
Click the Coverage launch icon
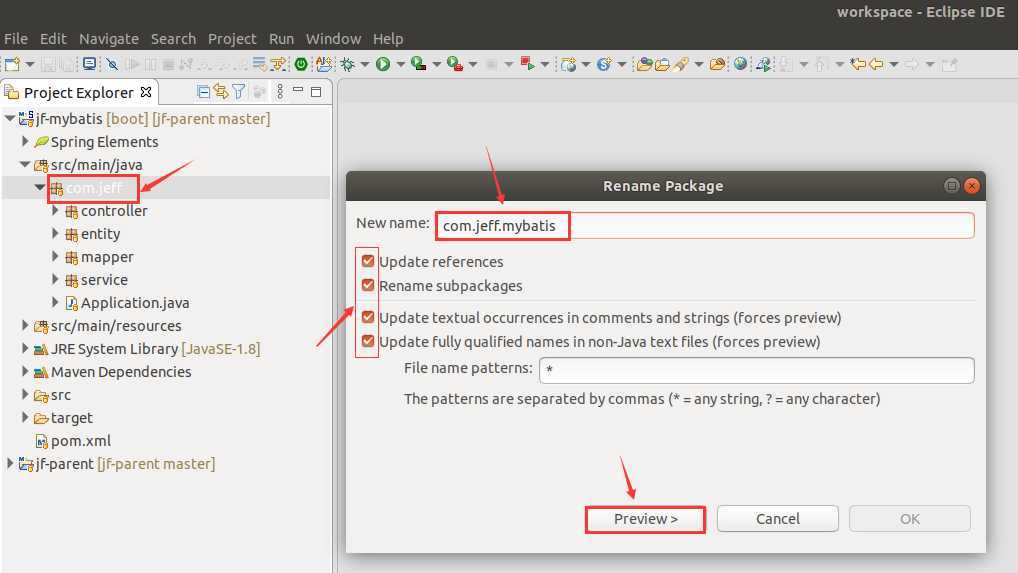coord(419,64)
